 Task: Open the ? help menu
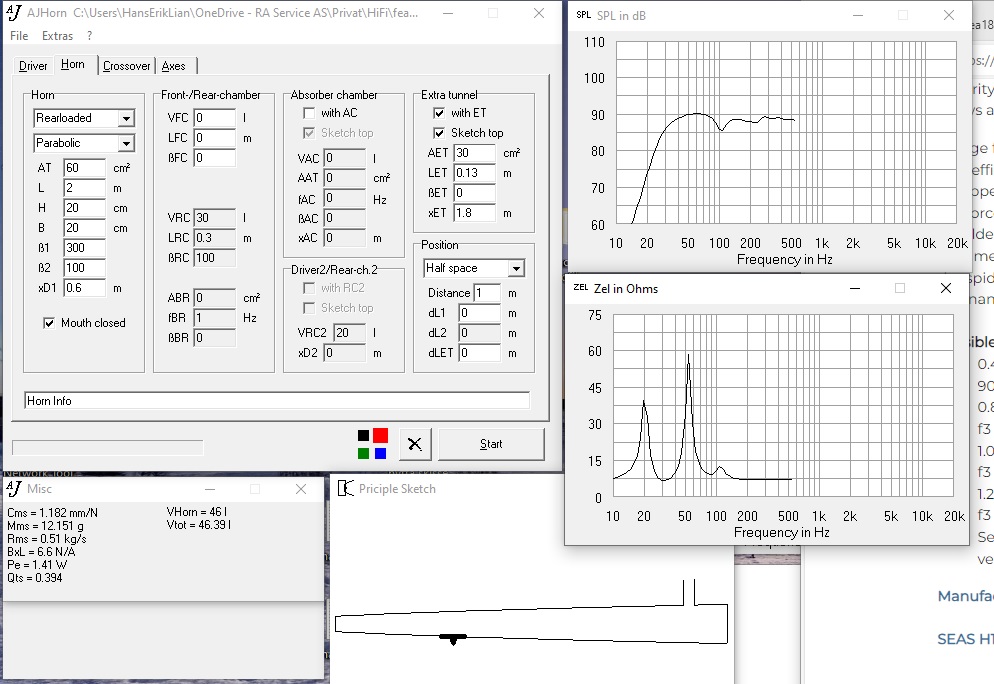click(x=89, y=35)
